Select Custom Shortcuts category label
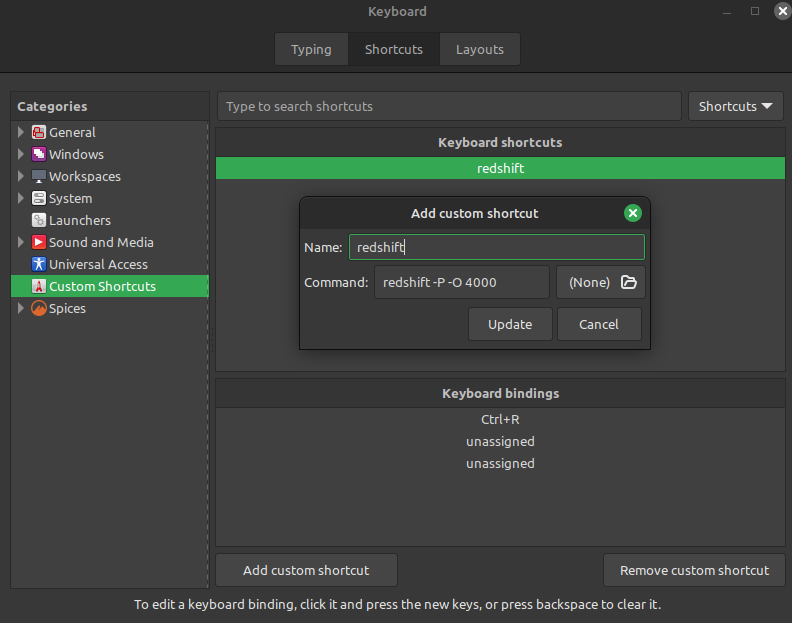 click(x=103, y=286)
